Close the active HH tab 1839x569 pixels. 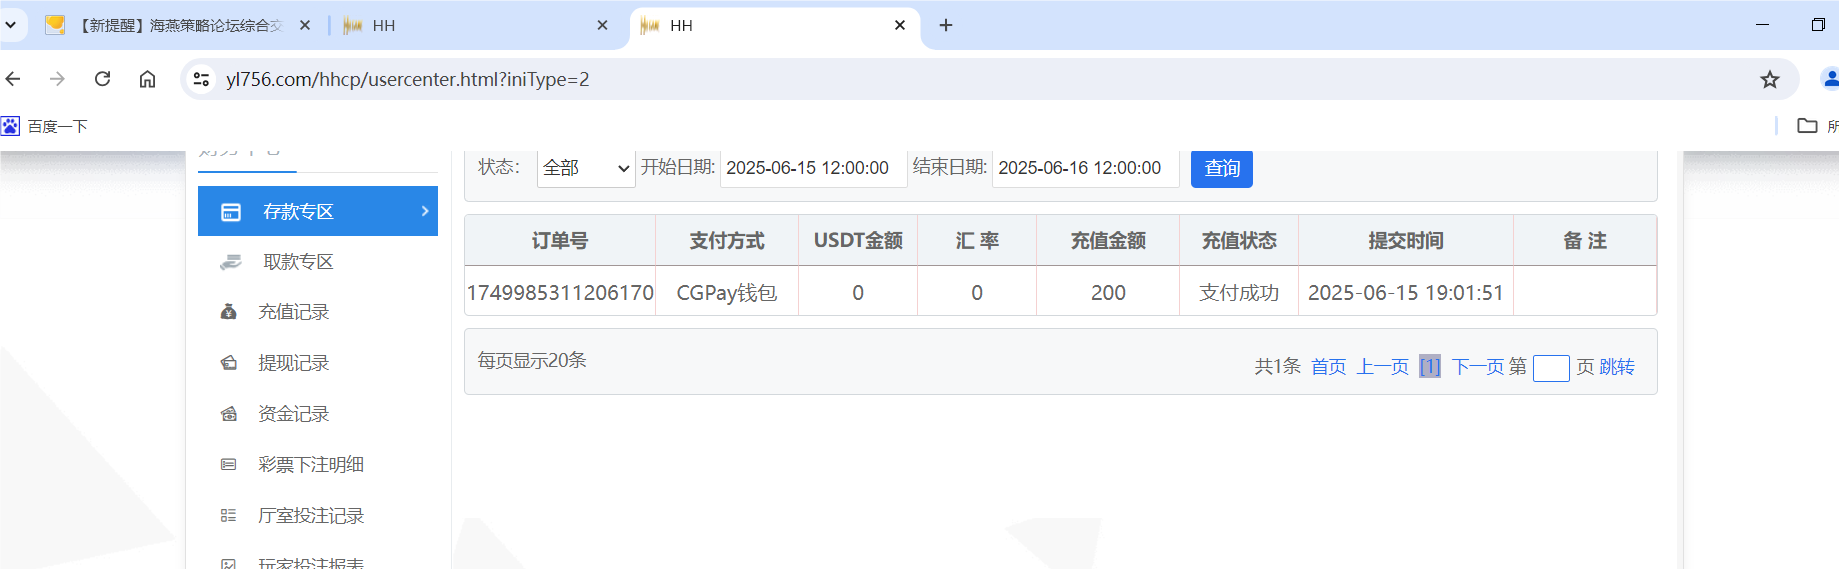(x=900, y=25)
